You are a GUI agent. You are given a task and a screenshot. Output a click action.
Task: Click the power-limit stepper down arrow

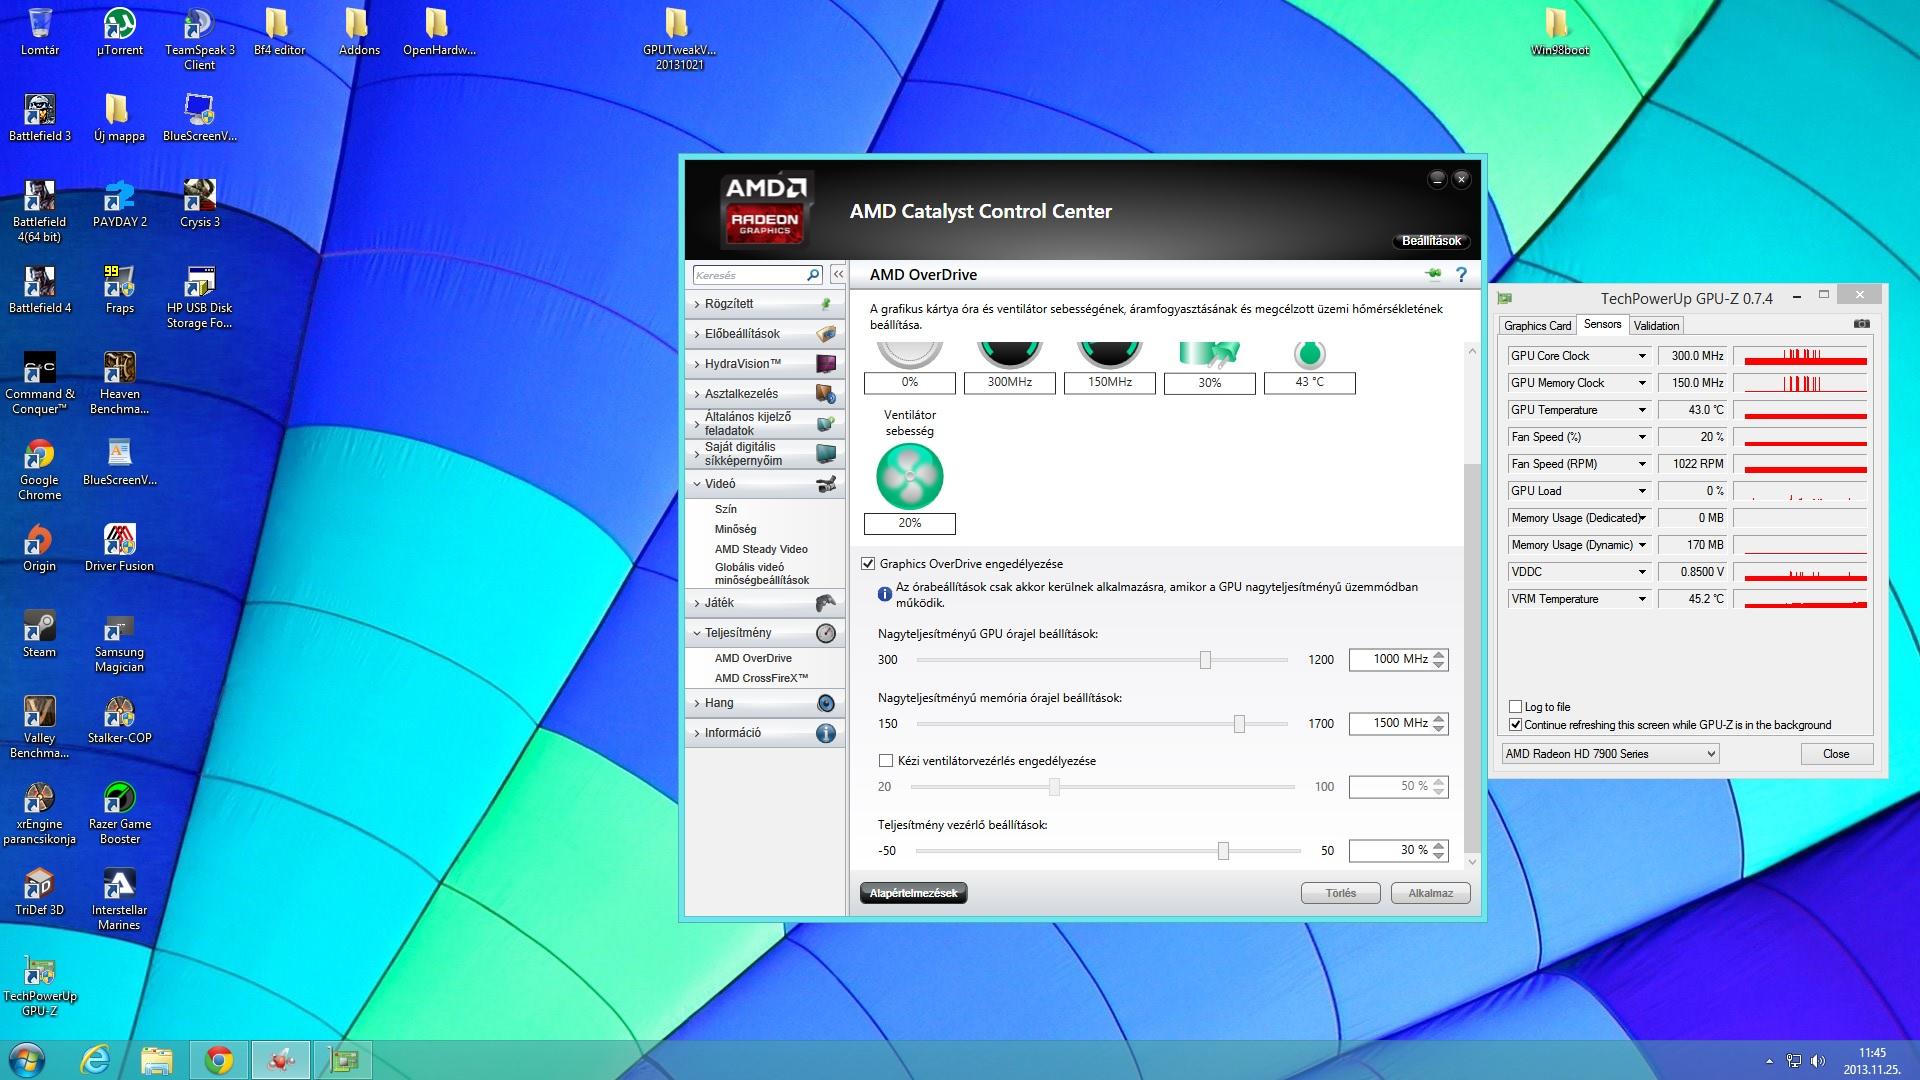click(x=1439, y=856)
